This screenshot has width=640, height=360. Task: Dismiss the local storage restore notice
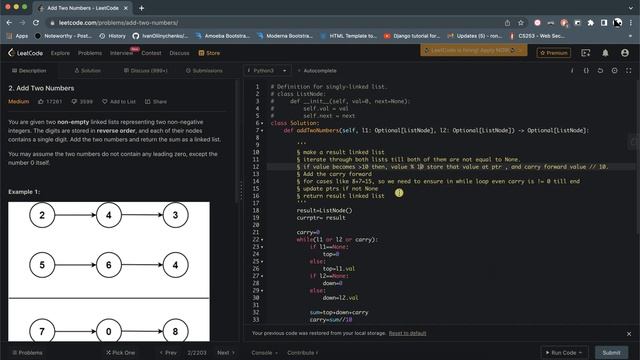(x=629, y=334)
